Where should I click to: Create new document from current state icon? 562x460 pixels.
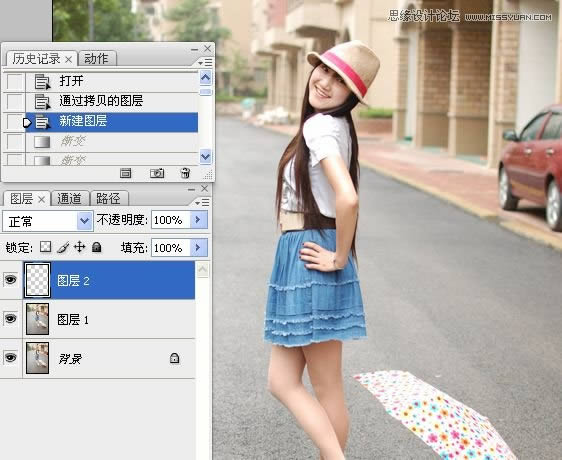[125, 173]
